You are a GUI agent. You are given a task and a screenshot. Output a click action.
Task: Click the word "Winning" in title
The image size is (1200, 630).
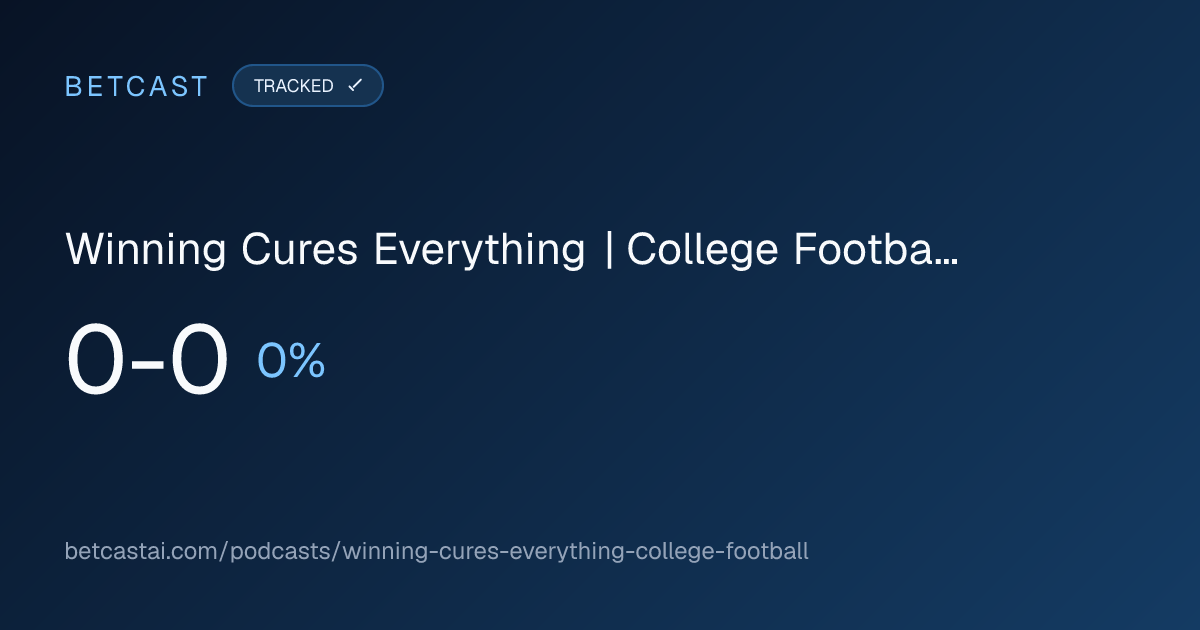point(147,251)
